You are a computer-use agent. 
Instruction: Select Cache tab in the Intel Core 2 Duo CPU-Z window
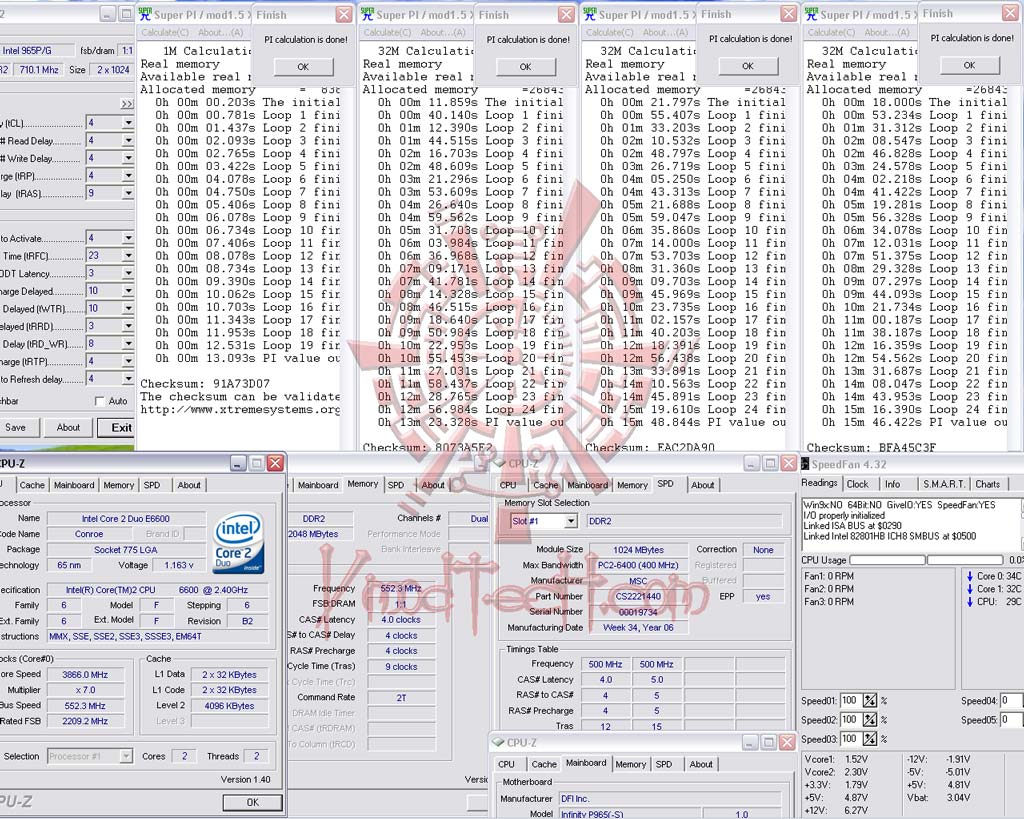(x=32, y=485)
